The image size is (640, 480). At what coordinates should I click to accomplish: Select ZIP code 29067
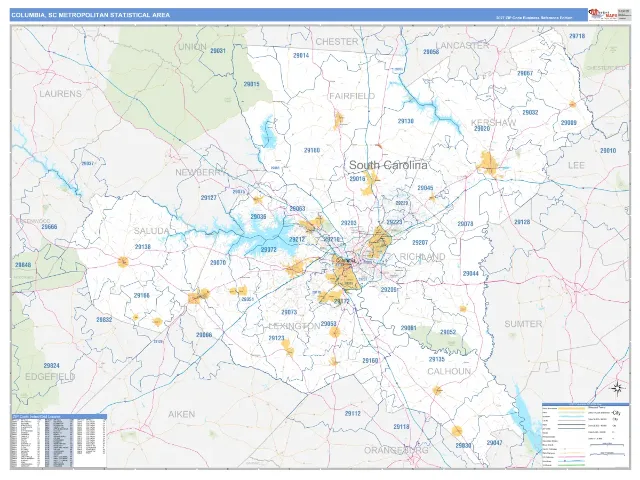525,73
